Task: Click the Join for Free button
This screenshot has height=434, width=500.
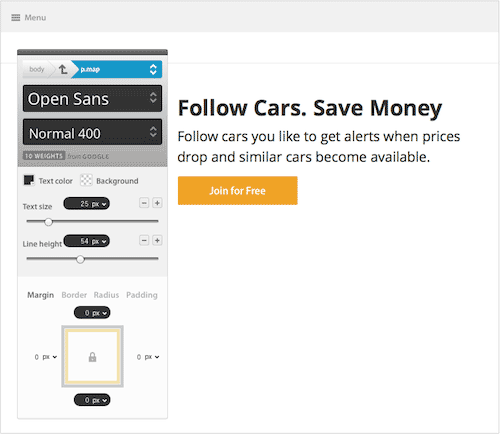Action: pos(238,191)
